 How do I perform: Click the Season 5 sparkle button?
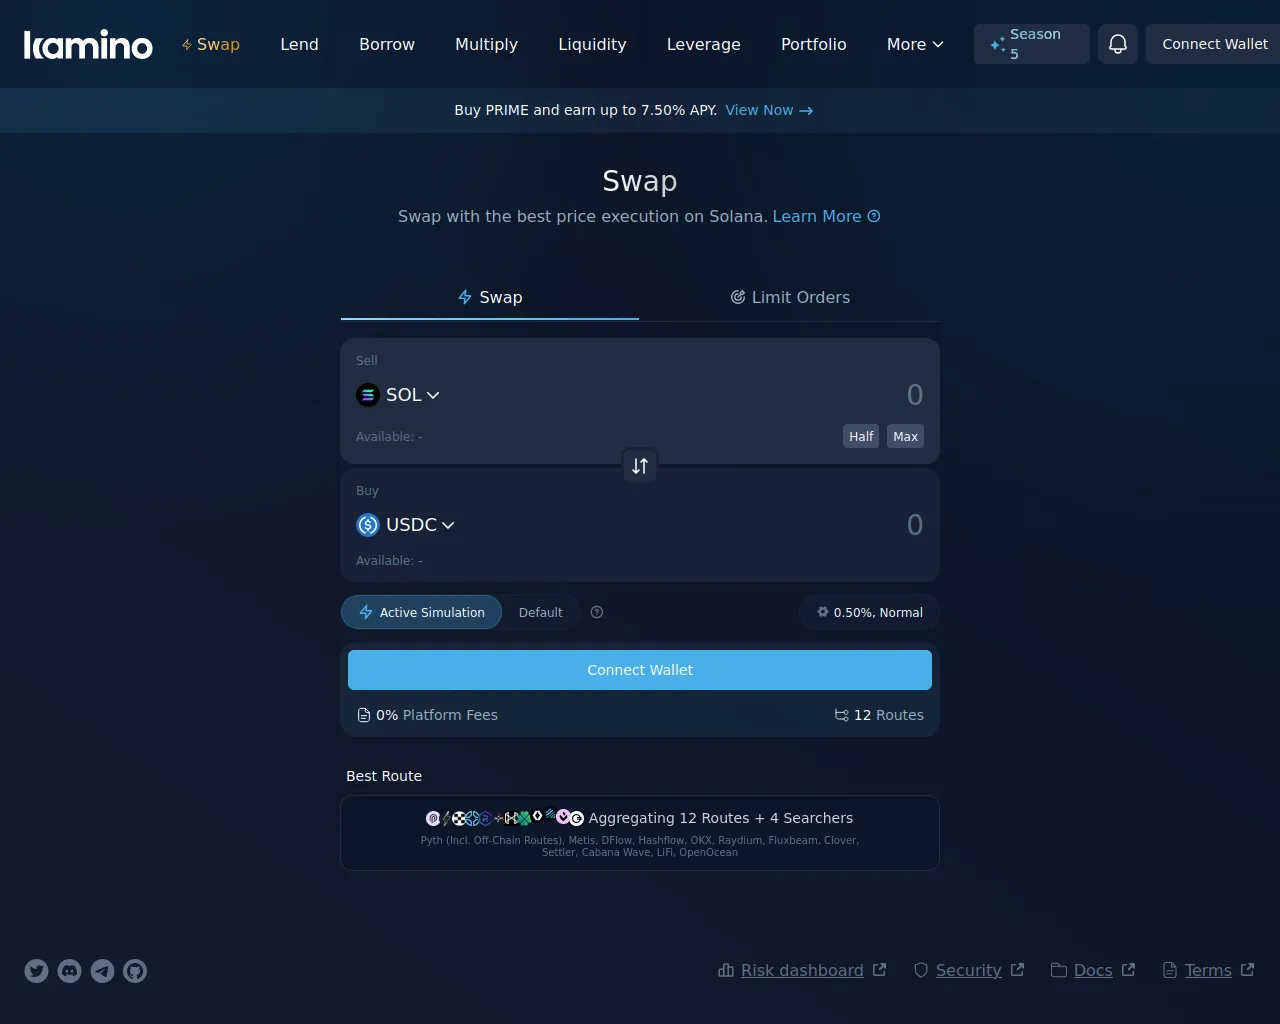point(1032,44)
